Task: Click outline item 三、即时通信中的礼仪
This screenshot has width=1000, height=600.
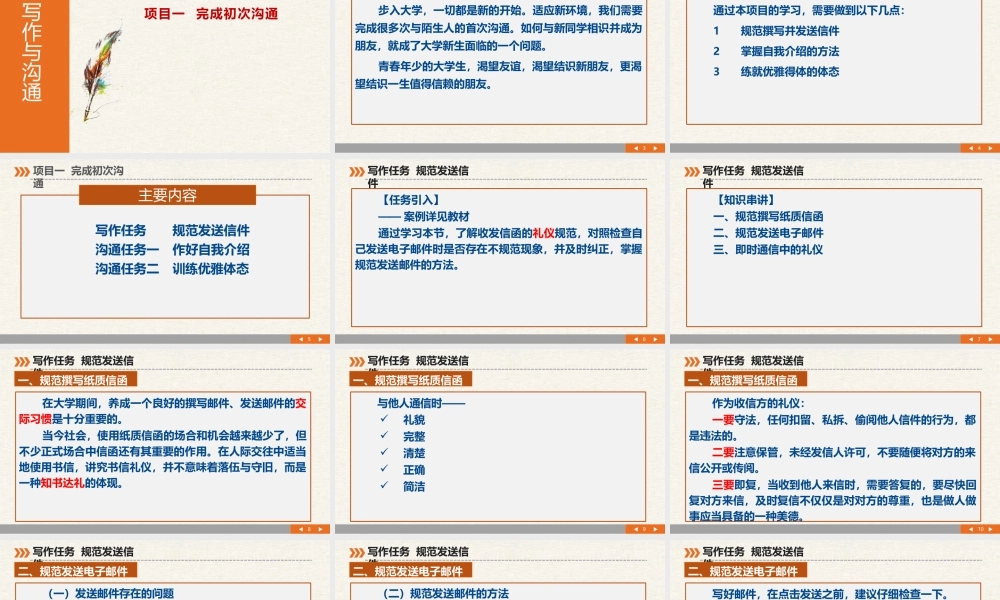Action: pos(768,250)
